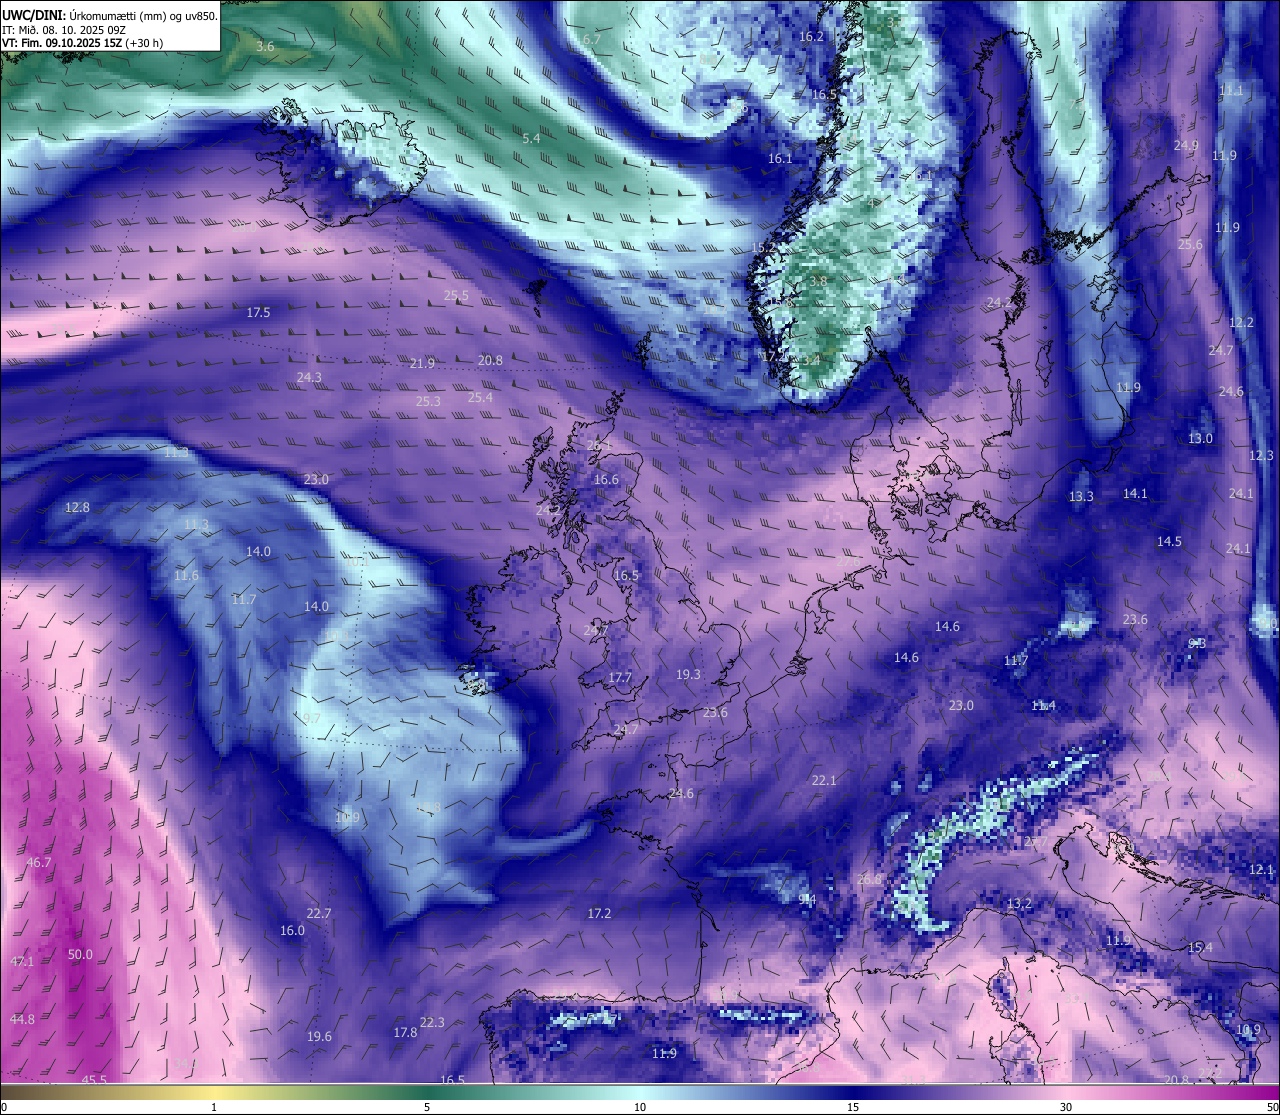Click the 13.0 value label

tap(1200, 438)
